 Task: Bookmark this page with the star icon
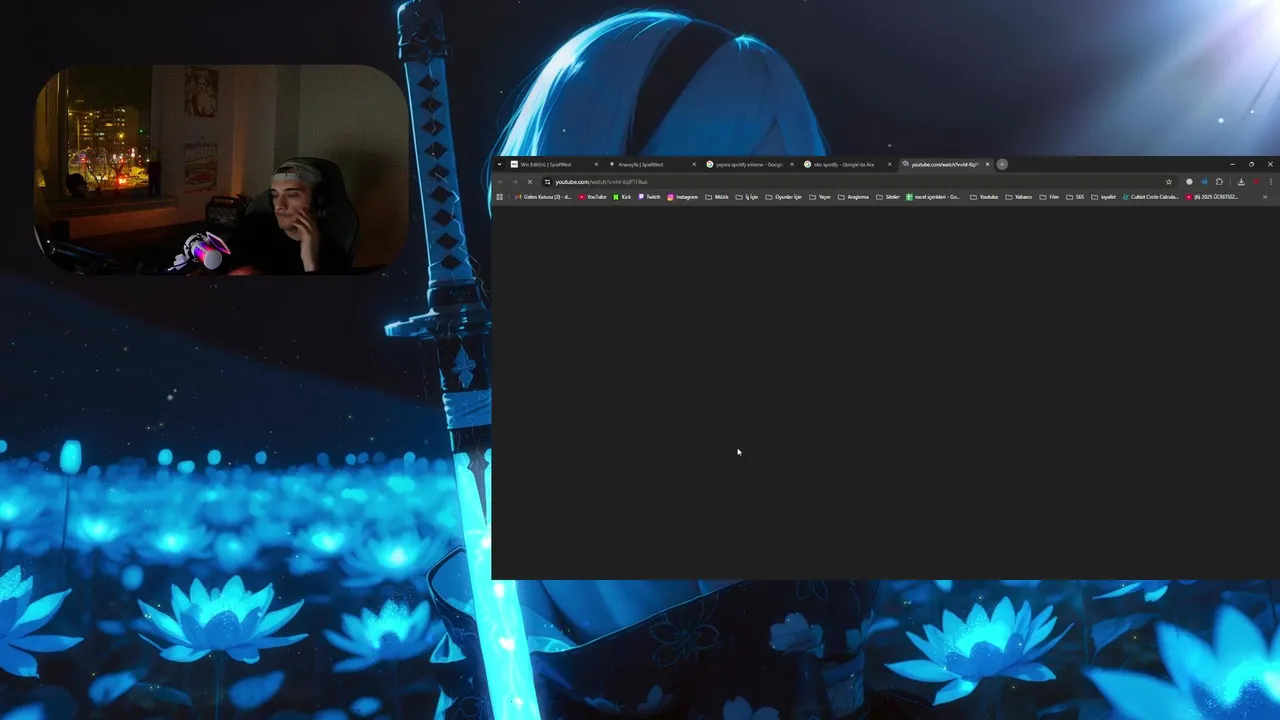[x=1169, y=182]
